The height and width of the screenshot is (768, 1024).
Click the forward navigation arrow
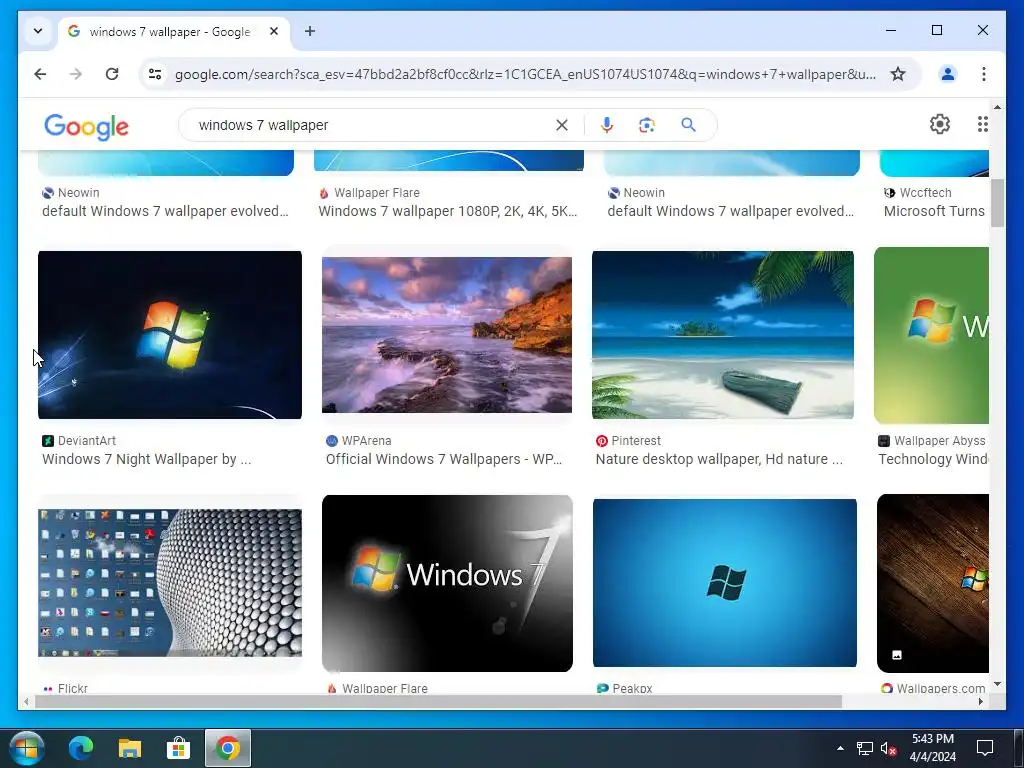76,74
